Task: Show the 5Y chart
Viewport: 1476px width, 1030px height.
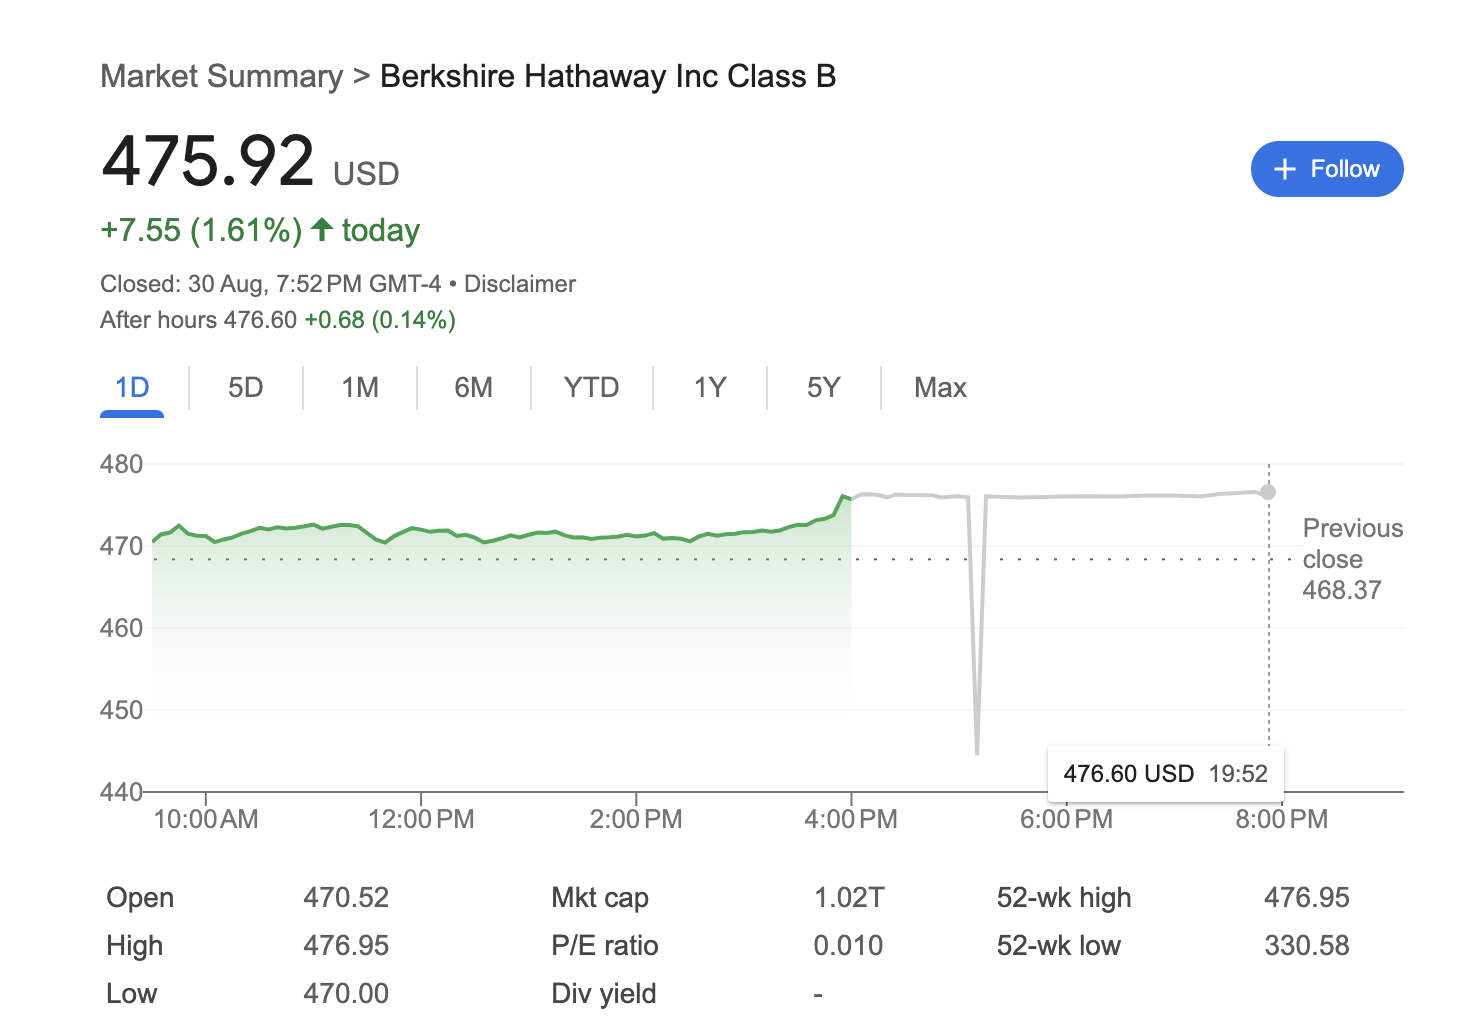Action: [824, 388]
